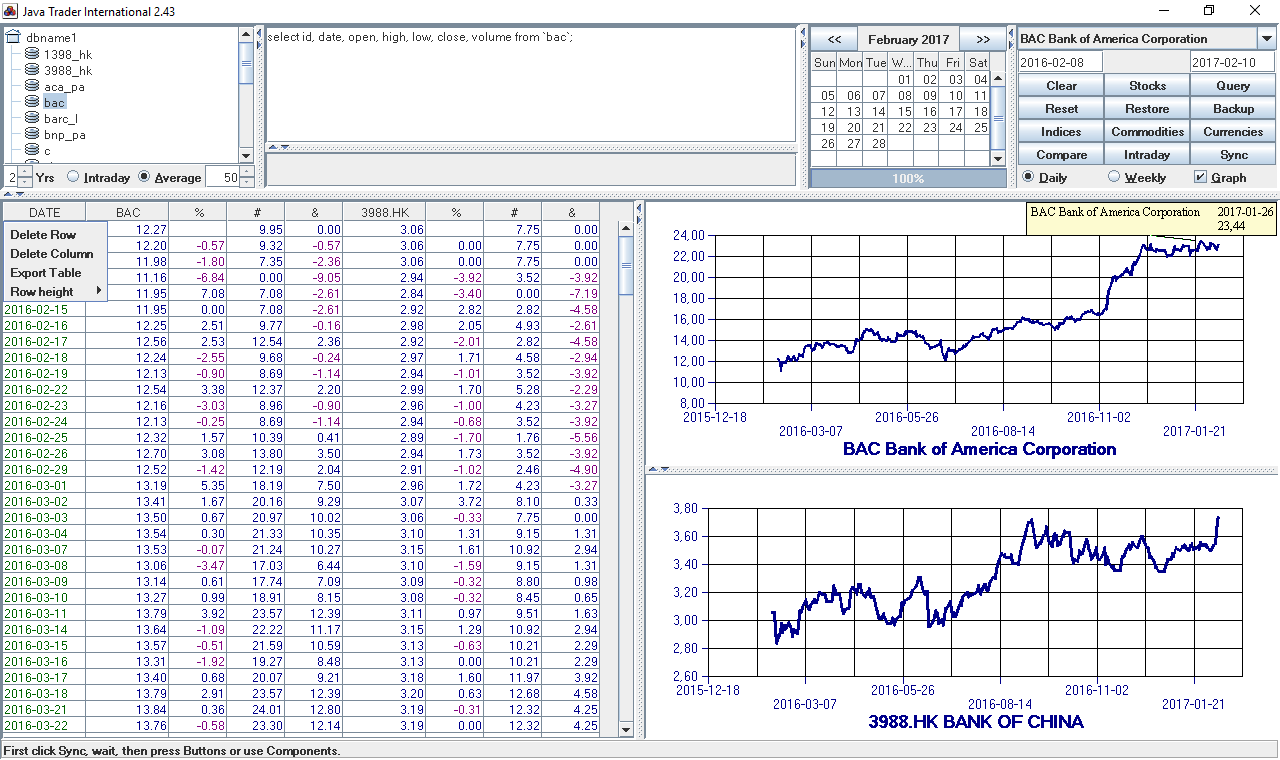Toggle the Graph checkbox
Screen dimensions: 1280x760
(x=1201, y=177)
